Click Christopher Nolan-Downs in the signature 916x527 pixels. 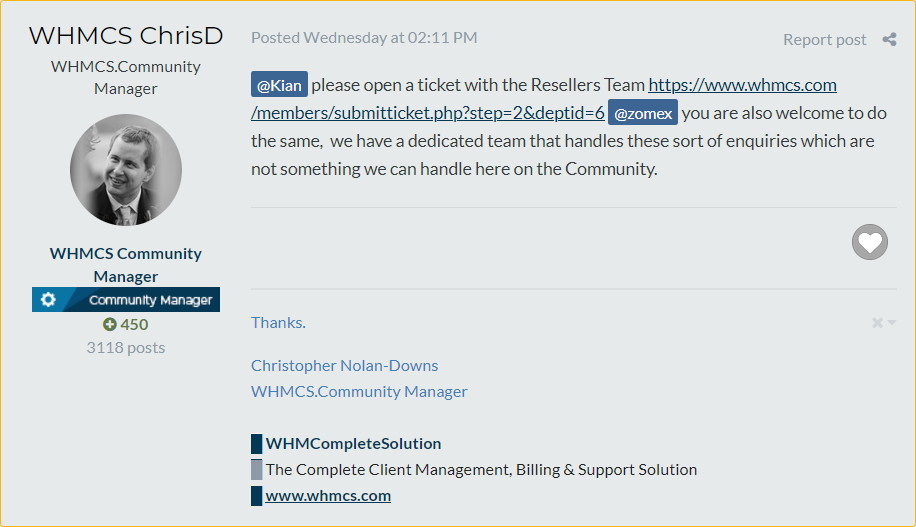[345, 366]
